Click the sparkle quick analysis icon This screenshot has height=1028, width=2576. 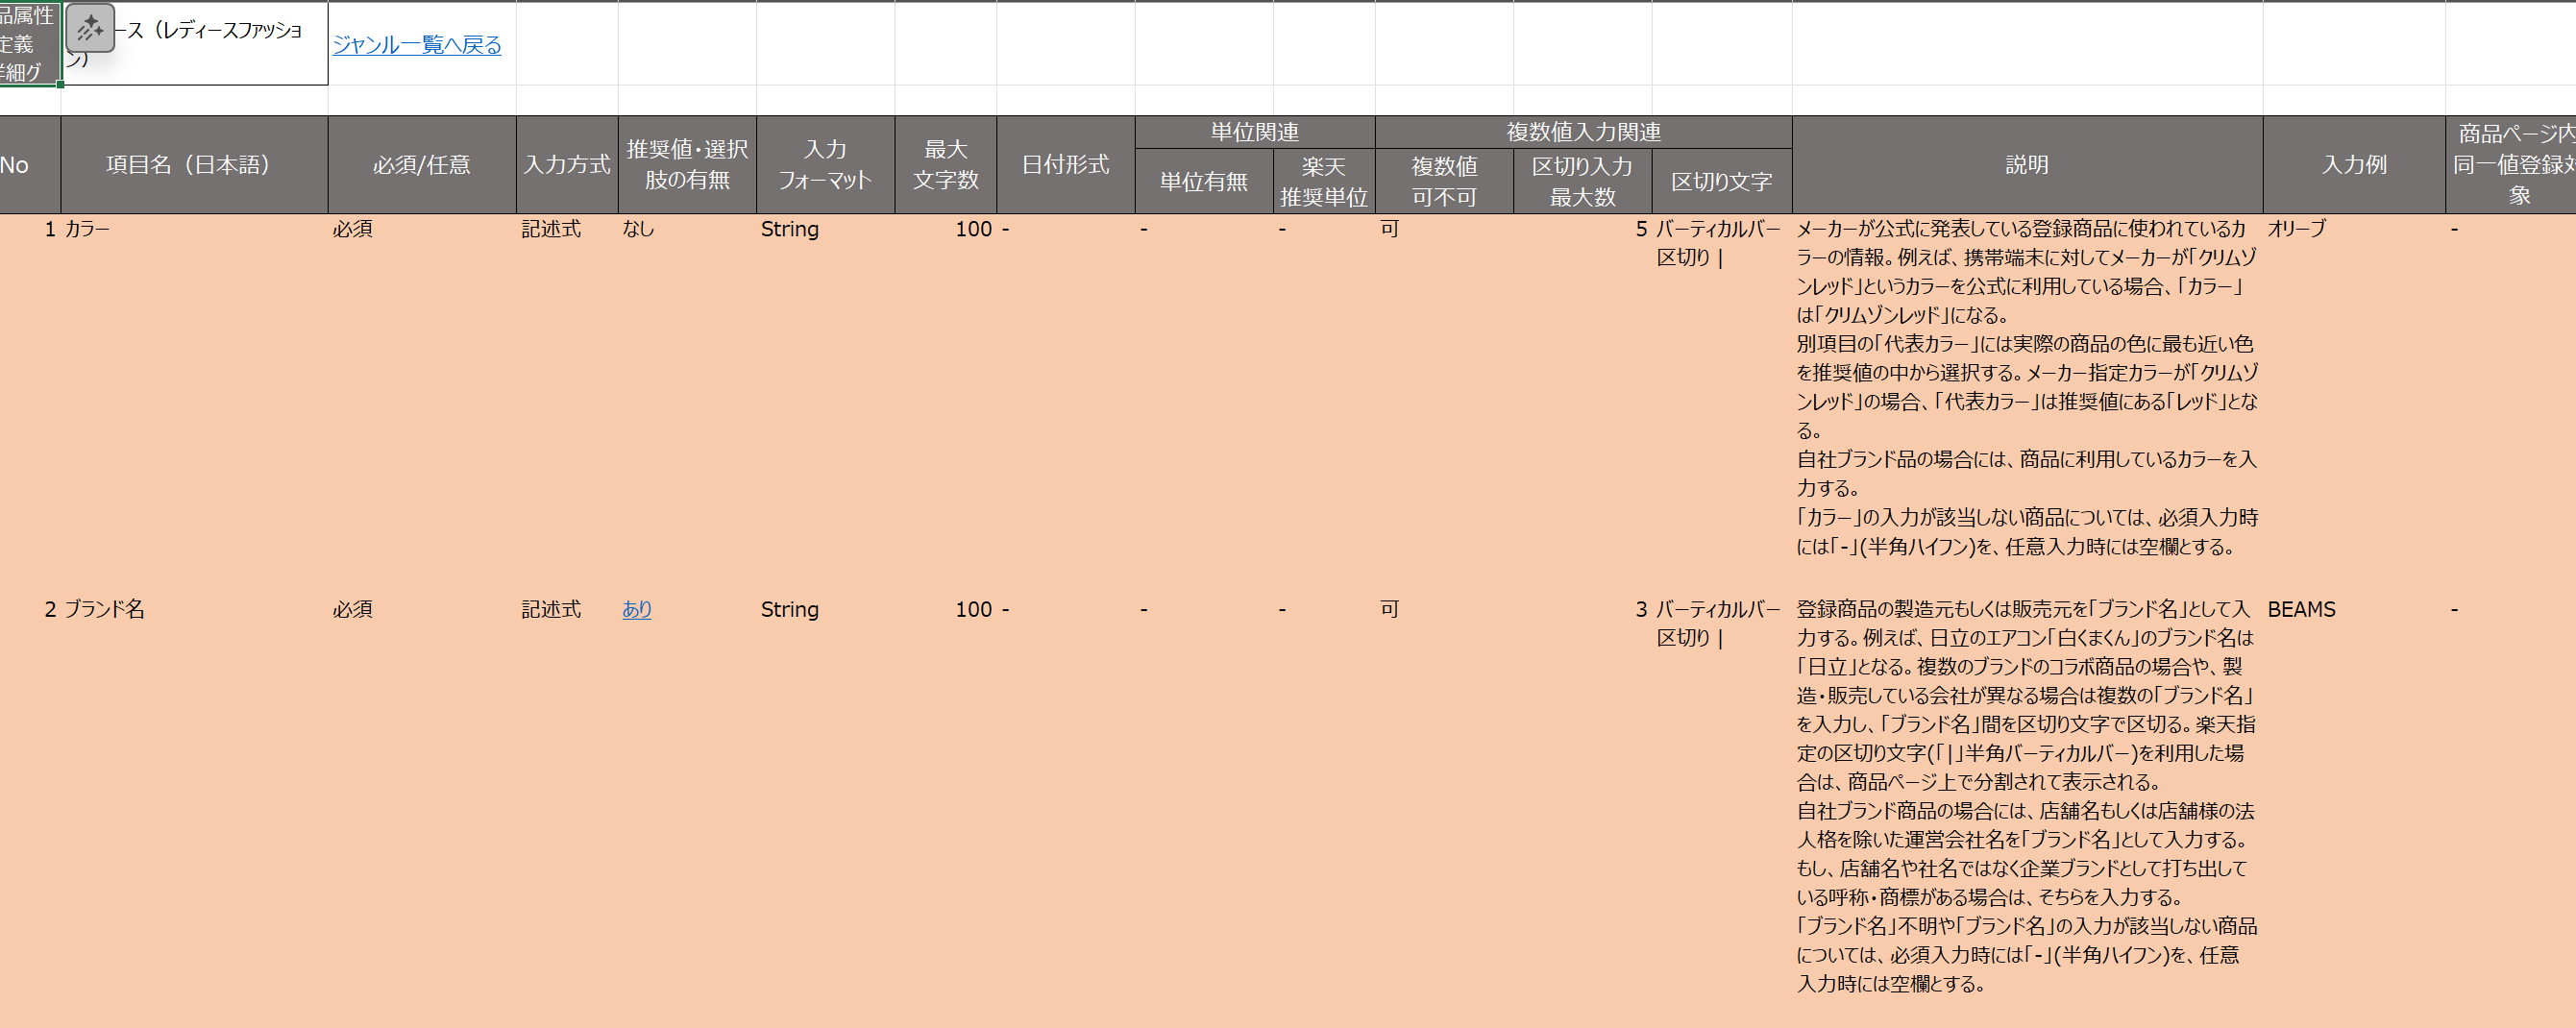pos(90,28)
